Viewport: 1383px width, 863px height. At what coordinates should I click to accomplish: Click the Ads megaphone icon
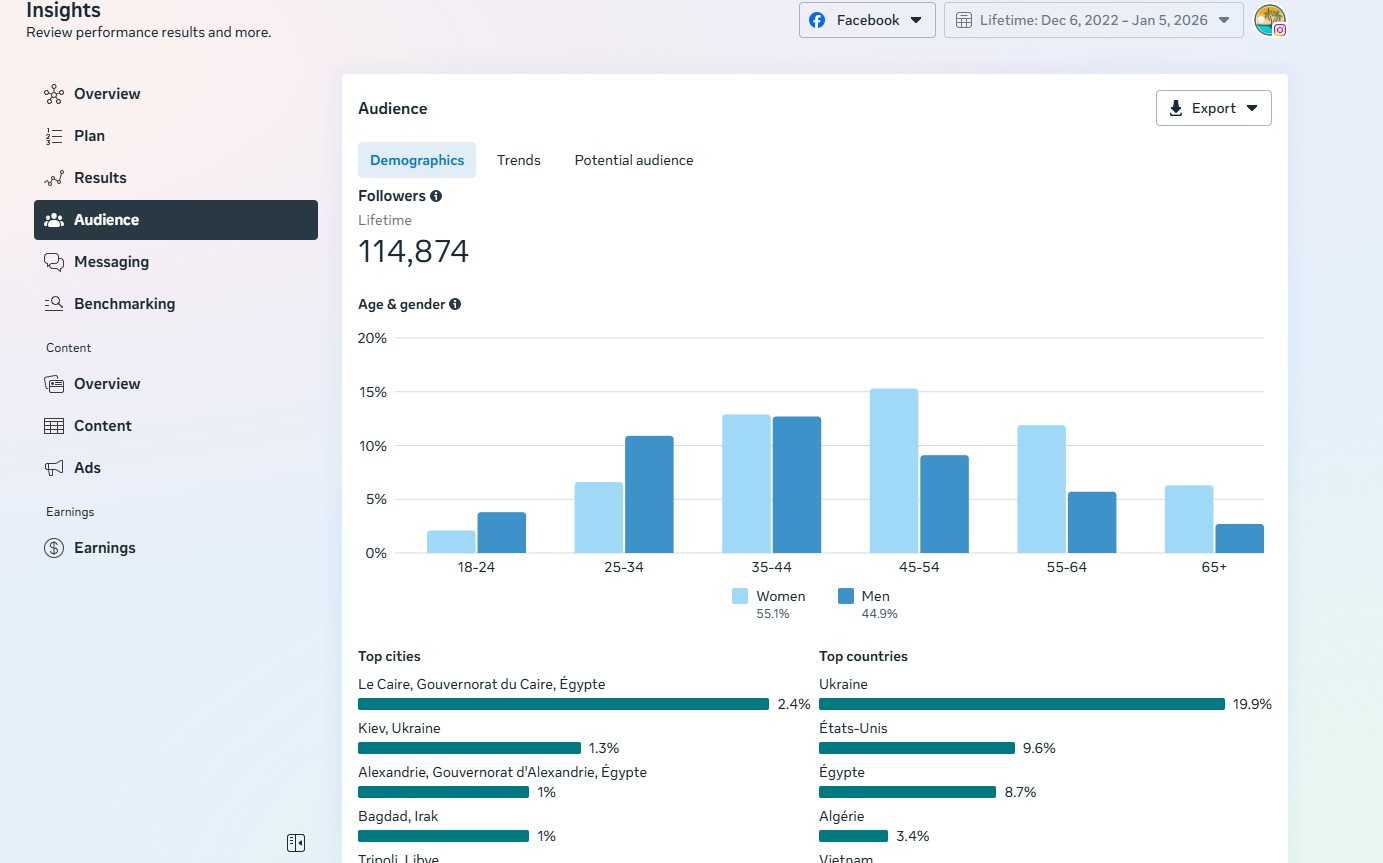(x=54, y=468)
